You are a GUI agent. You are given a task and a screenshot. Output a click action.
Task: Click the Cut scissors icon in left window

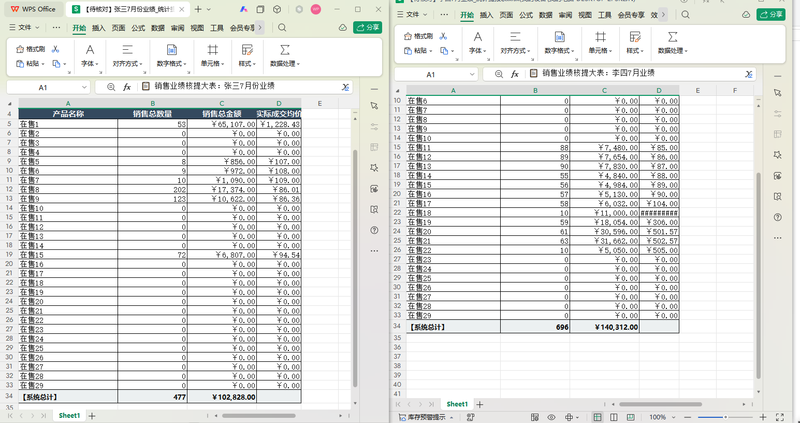56,49
